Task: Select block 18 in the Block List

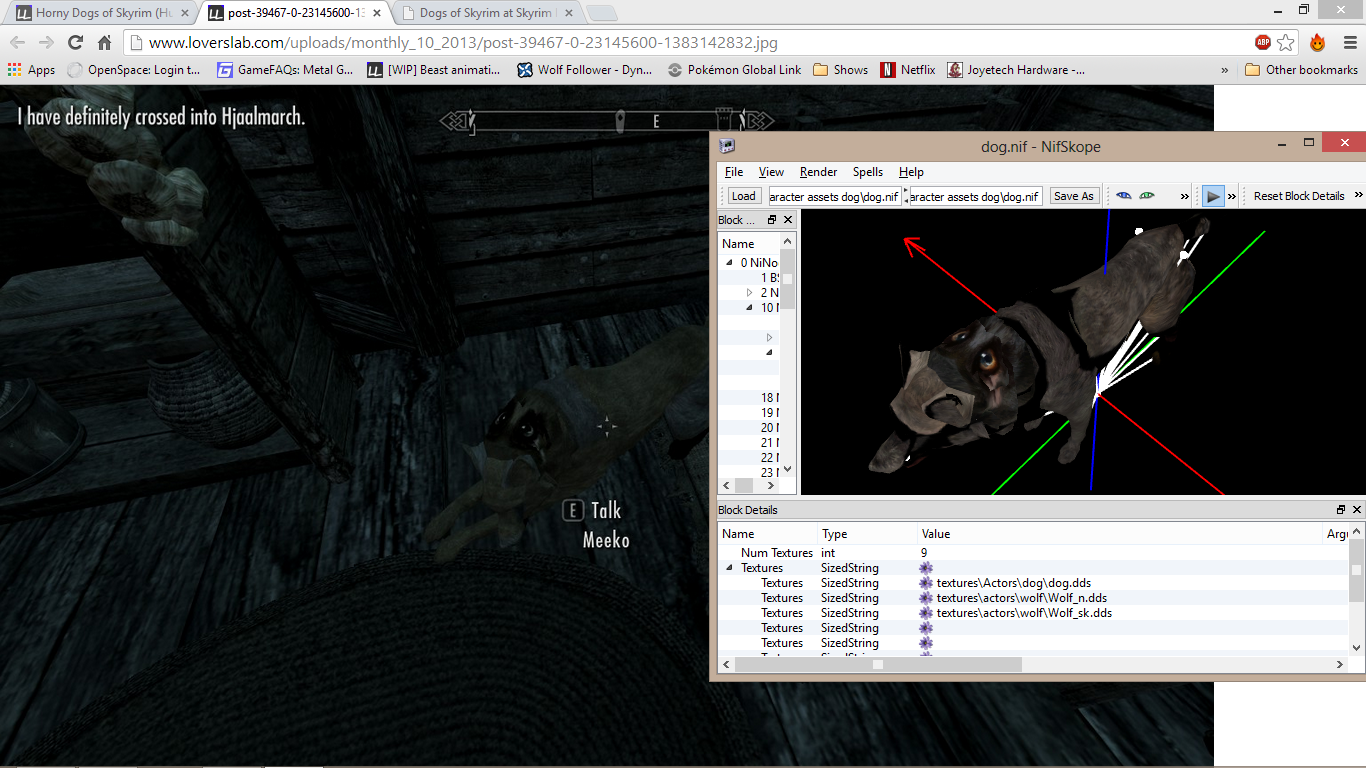Action: tap(769, 398)
